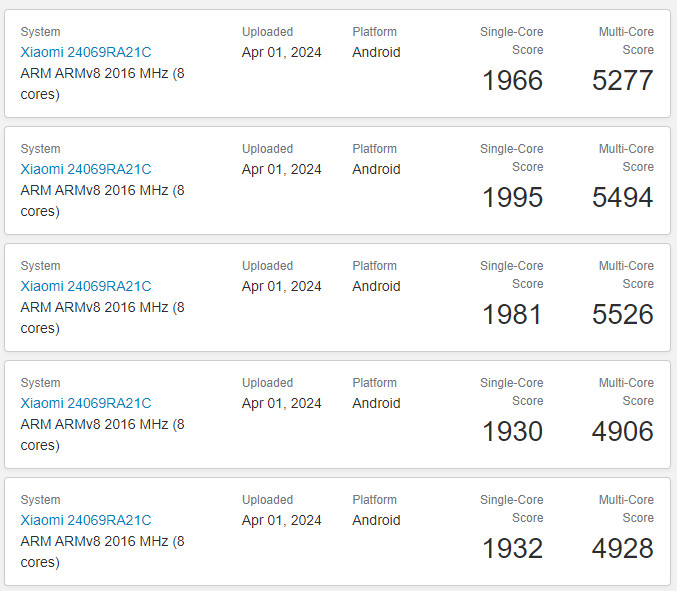Select the multi-core score 5526

[x=622, y=315]
